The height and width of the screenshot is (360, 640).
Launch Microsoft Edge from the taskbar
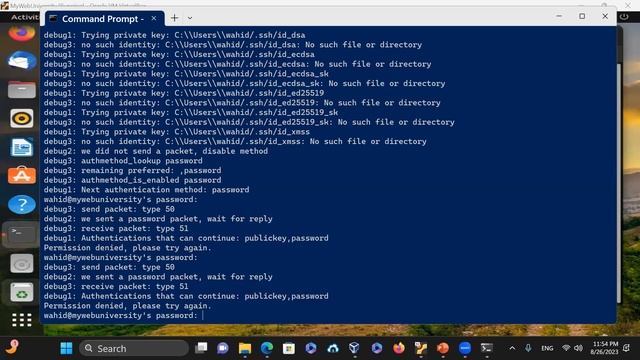point(267,349)
